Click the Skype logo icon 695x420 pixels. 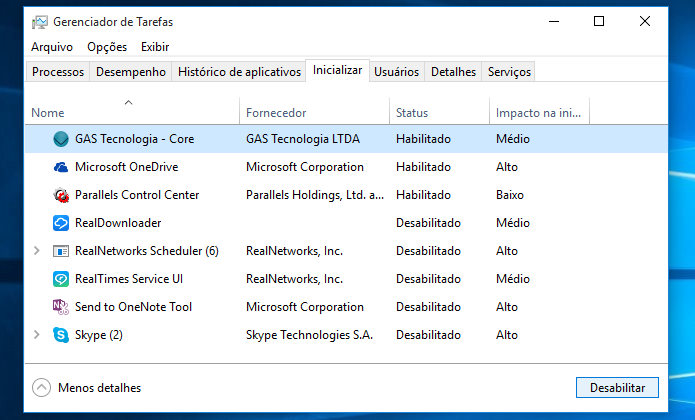(x=61, y=335)
